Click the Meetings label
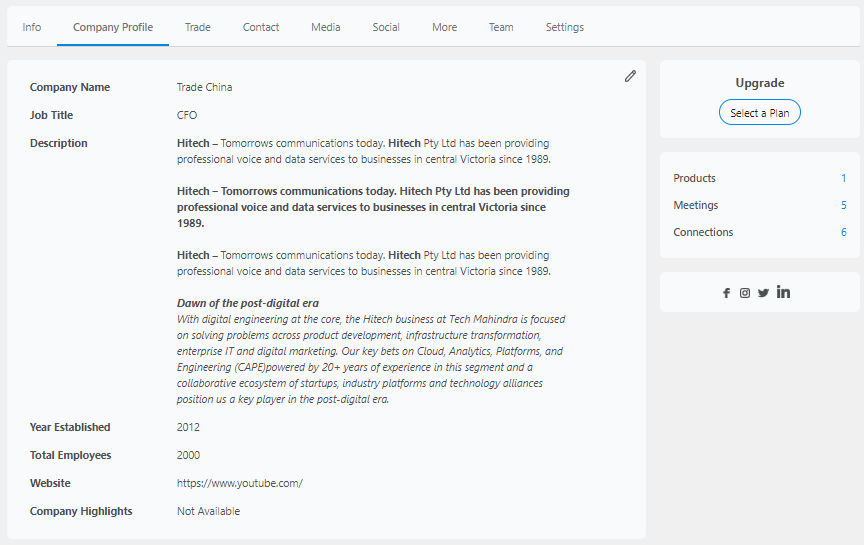This screenshot has height=545, width=864. (696, 205)
